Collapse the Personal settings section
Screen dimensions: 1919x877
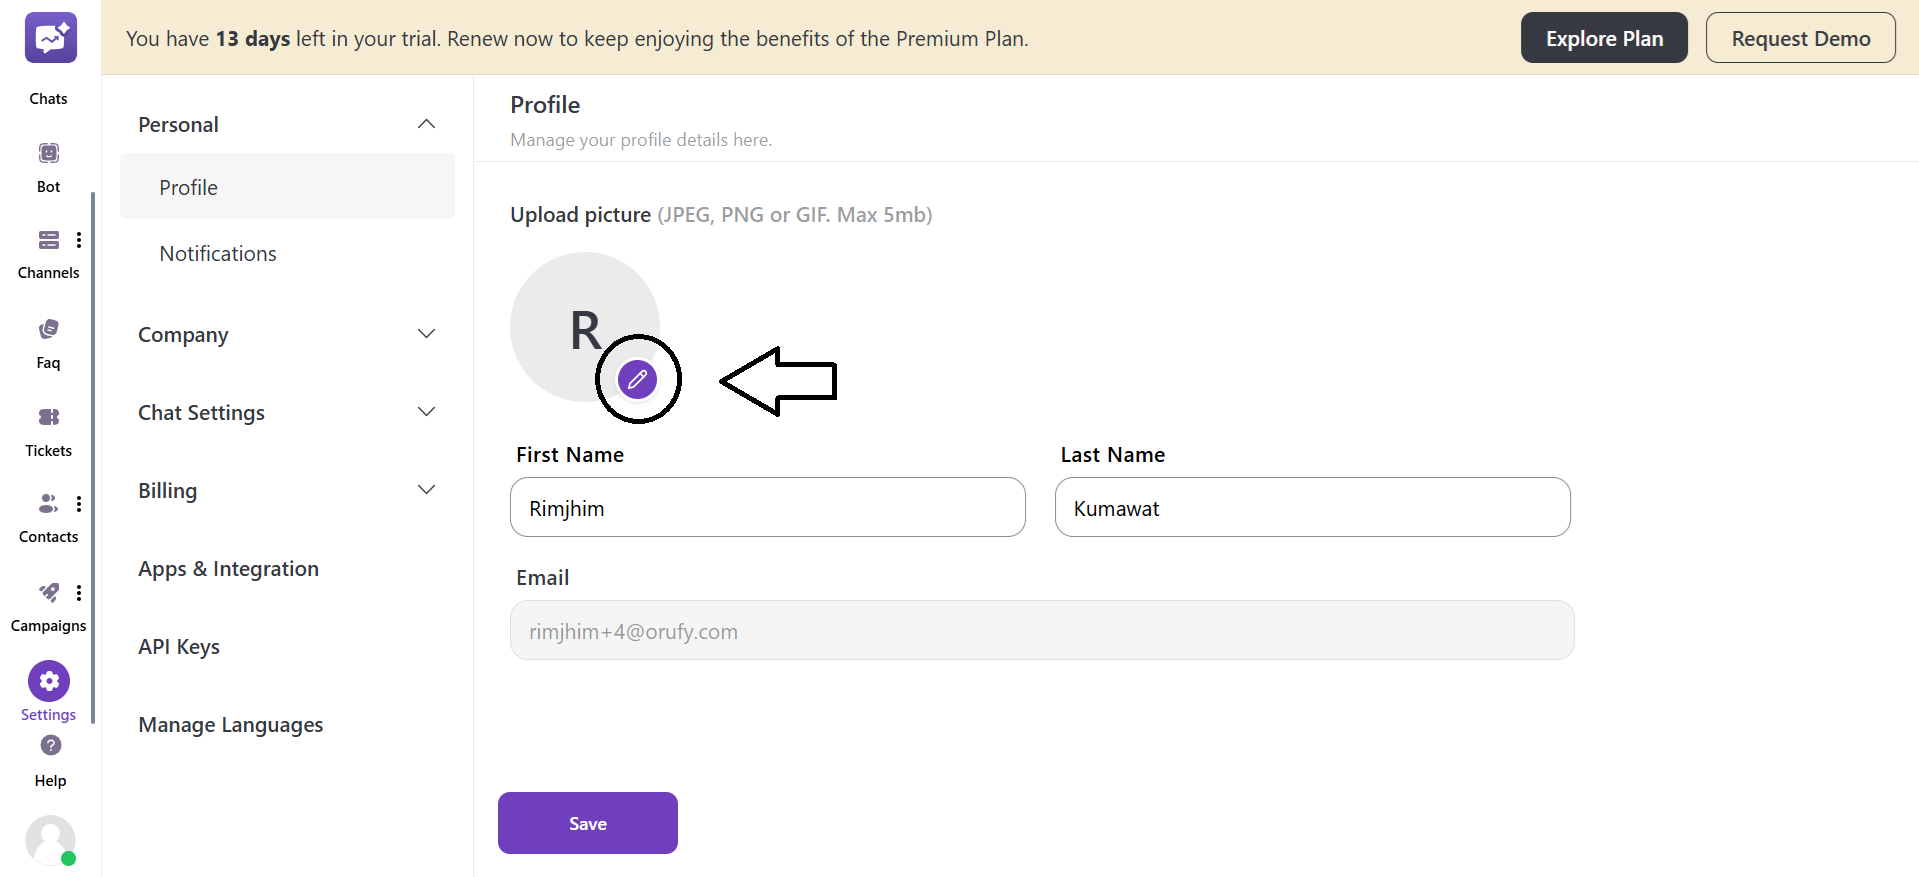(426, 123)
